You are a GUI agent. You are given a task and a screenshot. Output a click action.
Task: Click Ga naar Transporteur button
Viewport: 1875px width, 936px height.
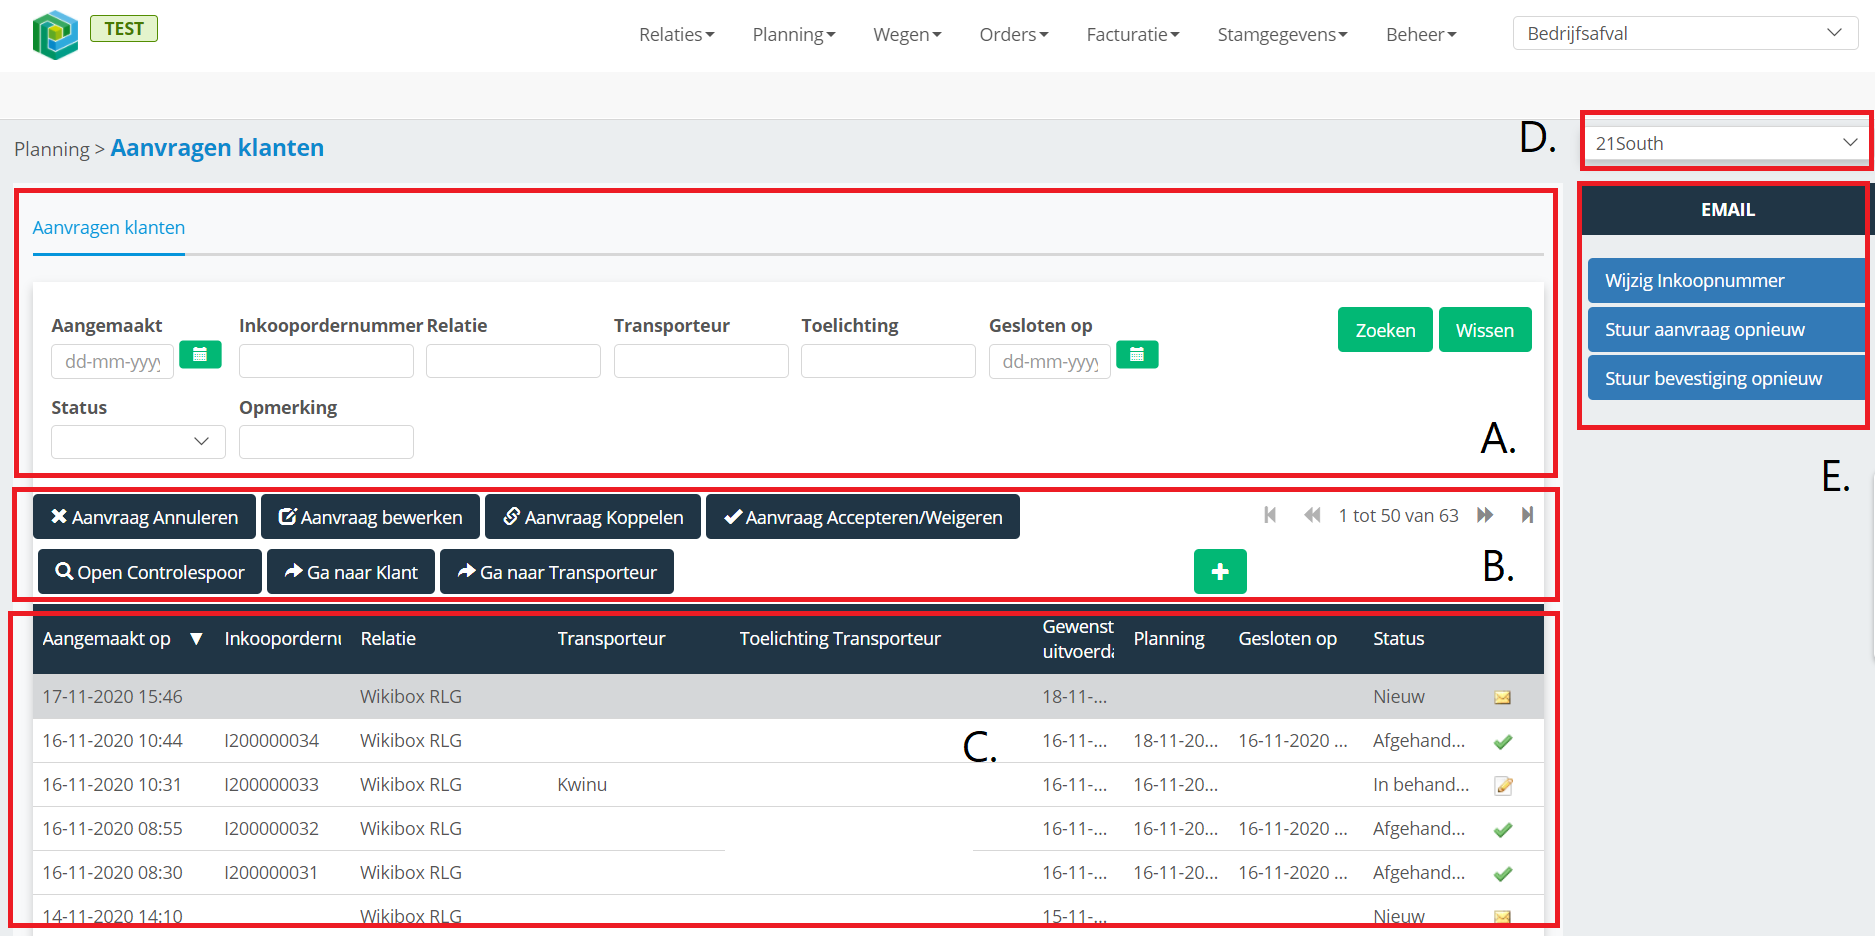pos(557,572)
